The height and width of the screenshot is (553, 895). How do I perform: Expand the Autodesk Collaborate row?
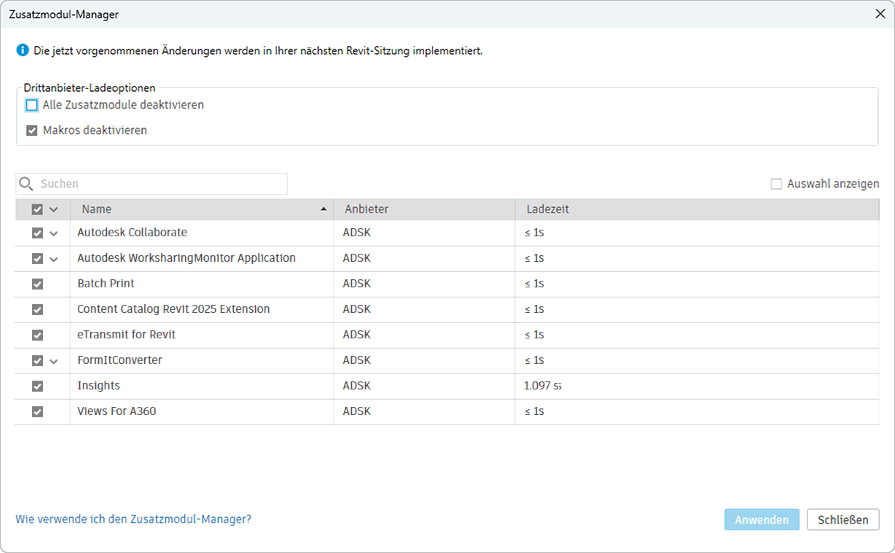(x=54, y=233)
